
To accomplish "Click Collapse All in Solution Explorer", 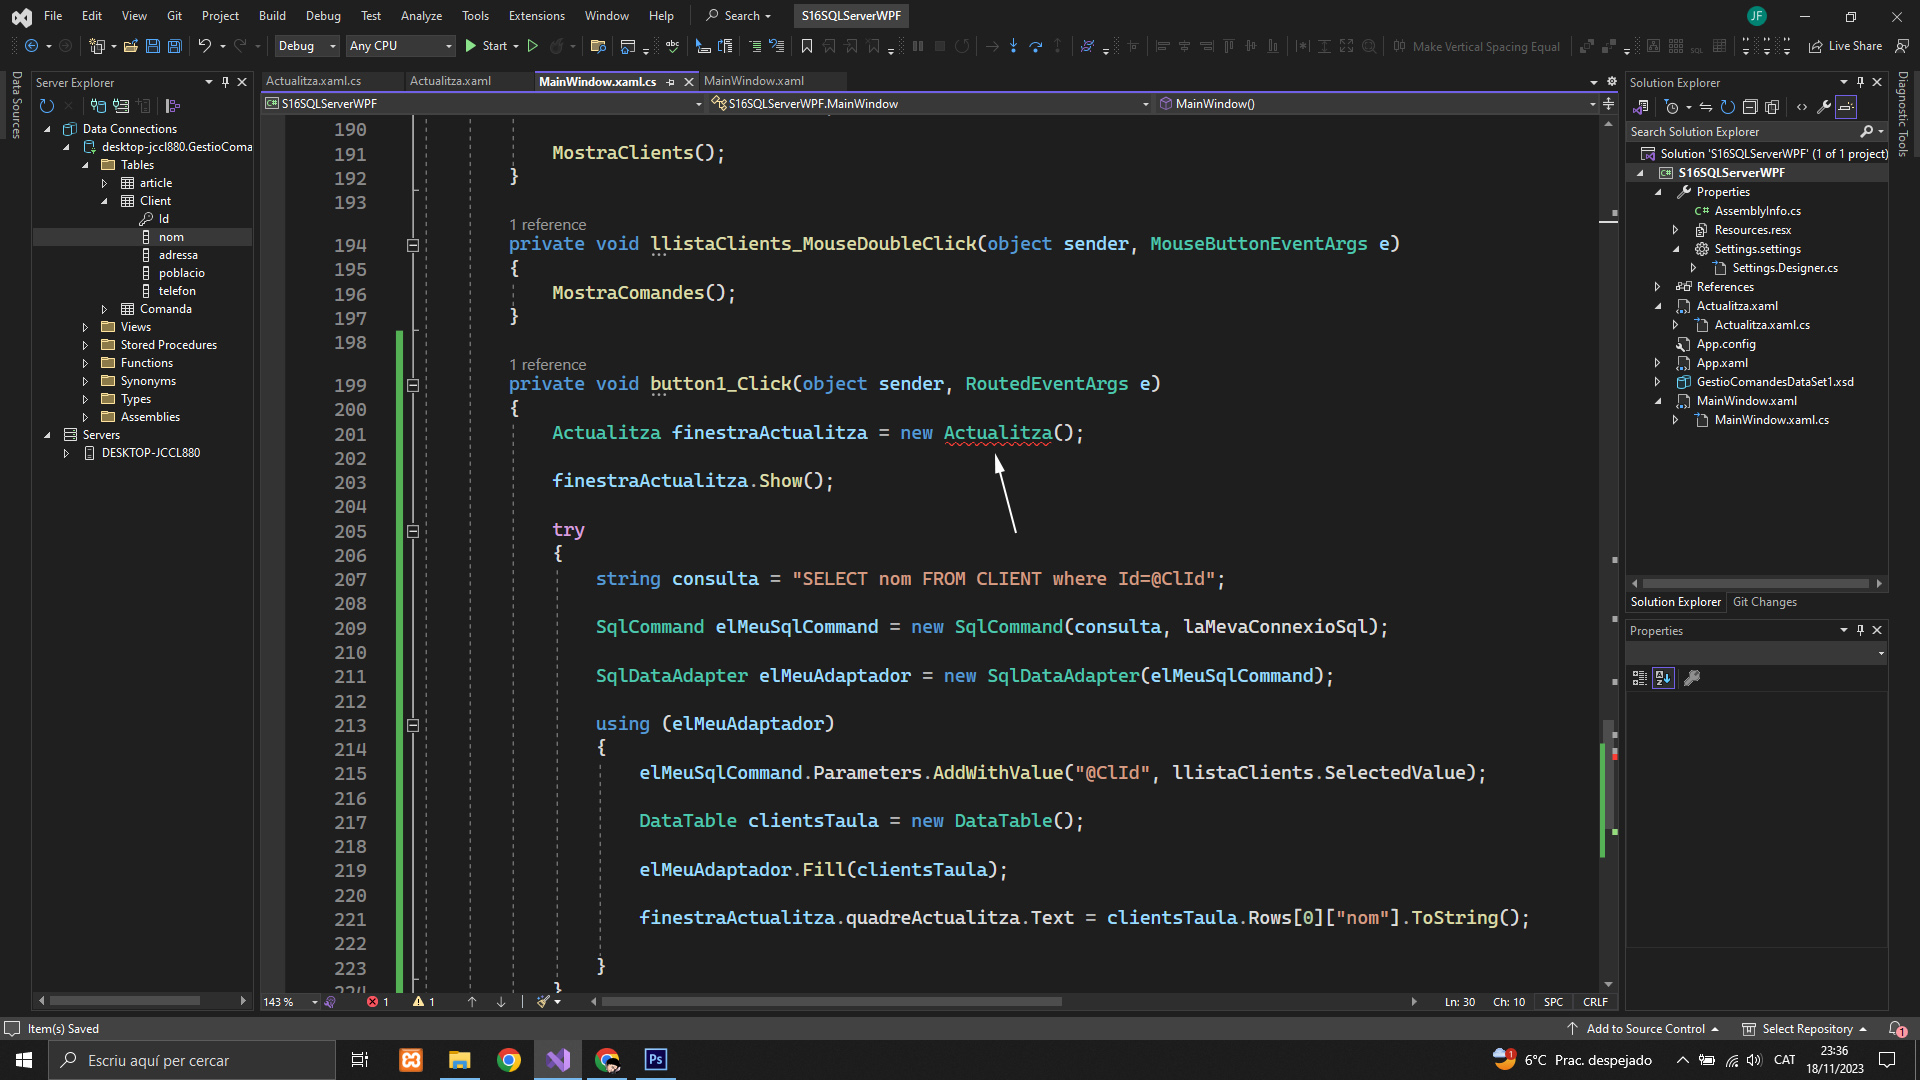I will point(1750,107).
